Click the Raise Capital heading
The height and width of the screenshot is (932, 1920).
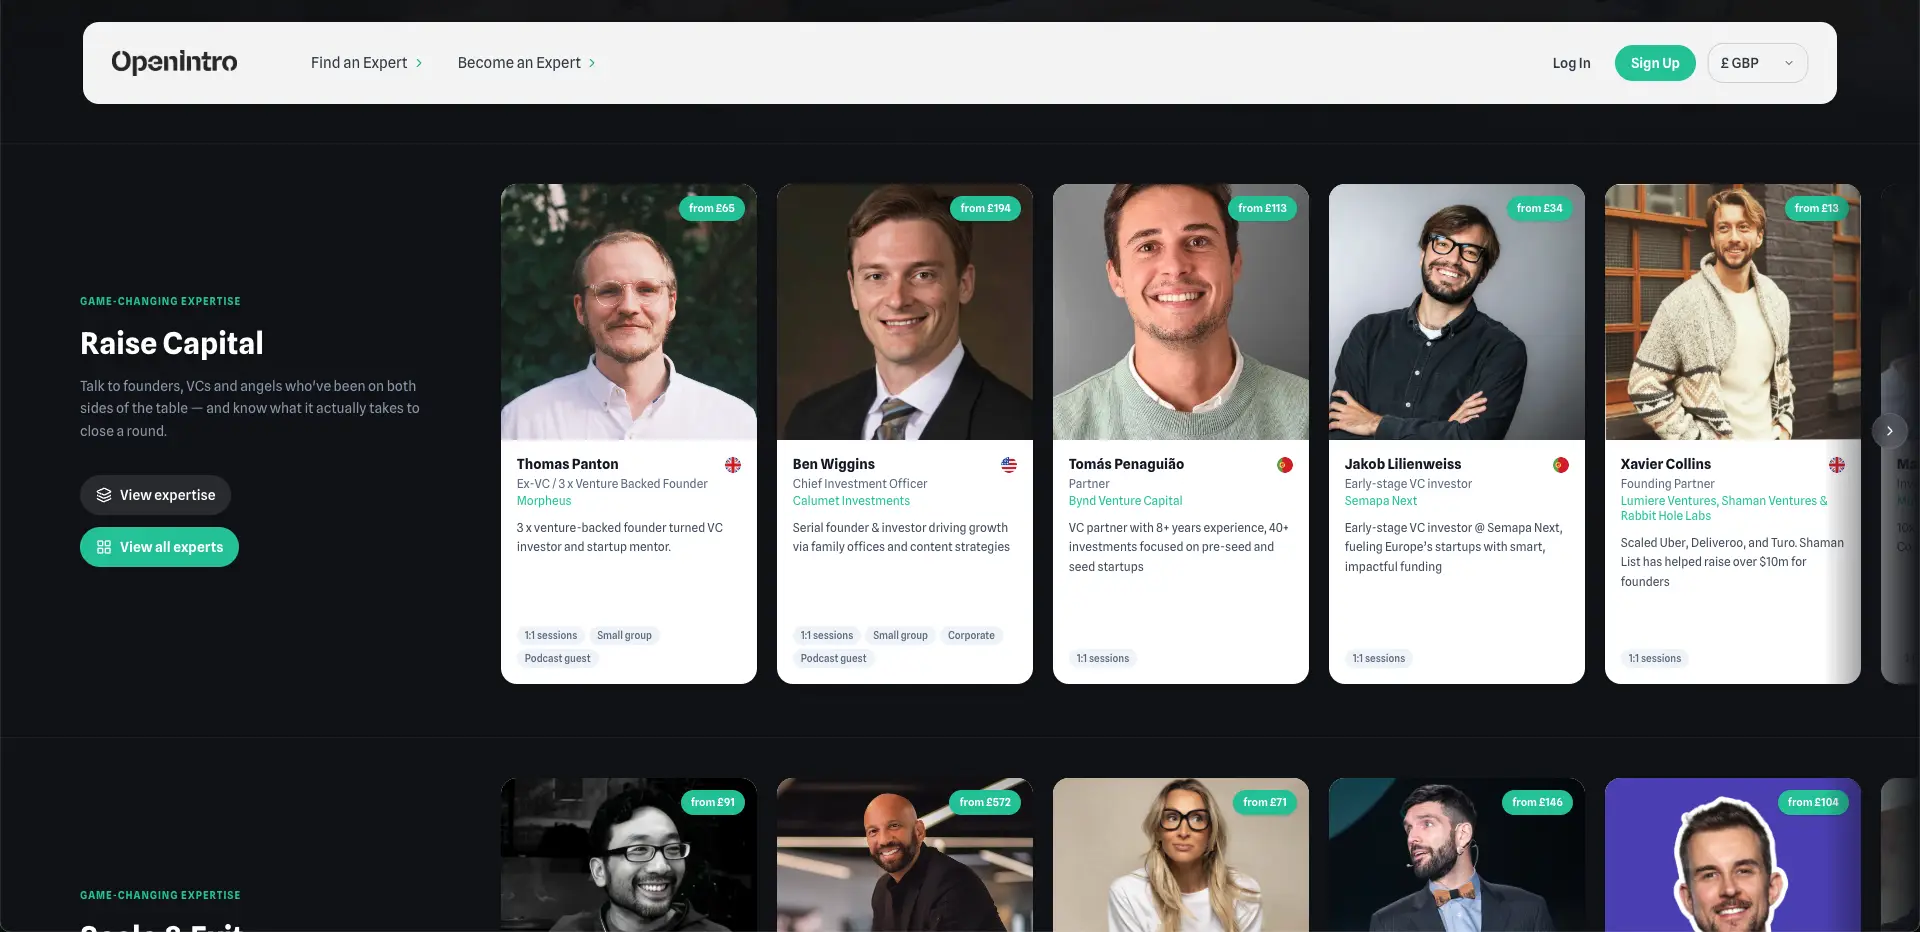172,343
